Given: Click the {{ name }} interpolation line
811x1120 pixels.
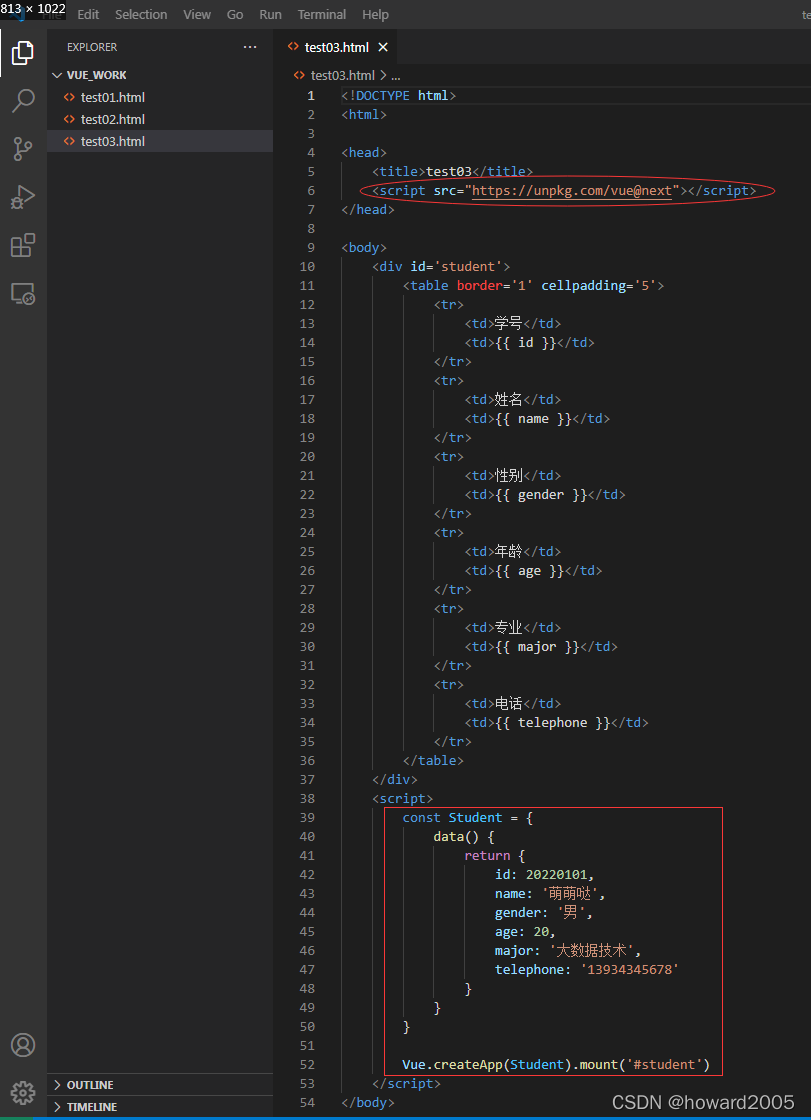Looking at the screenshot, I should click(x=537, y=419).
